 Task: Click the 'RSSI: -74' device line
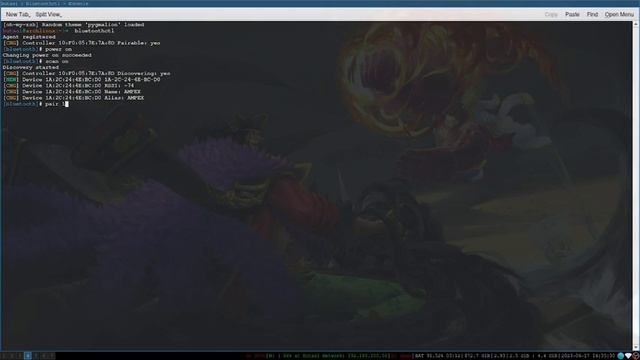[68, 86]
